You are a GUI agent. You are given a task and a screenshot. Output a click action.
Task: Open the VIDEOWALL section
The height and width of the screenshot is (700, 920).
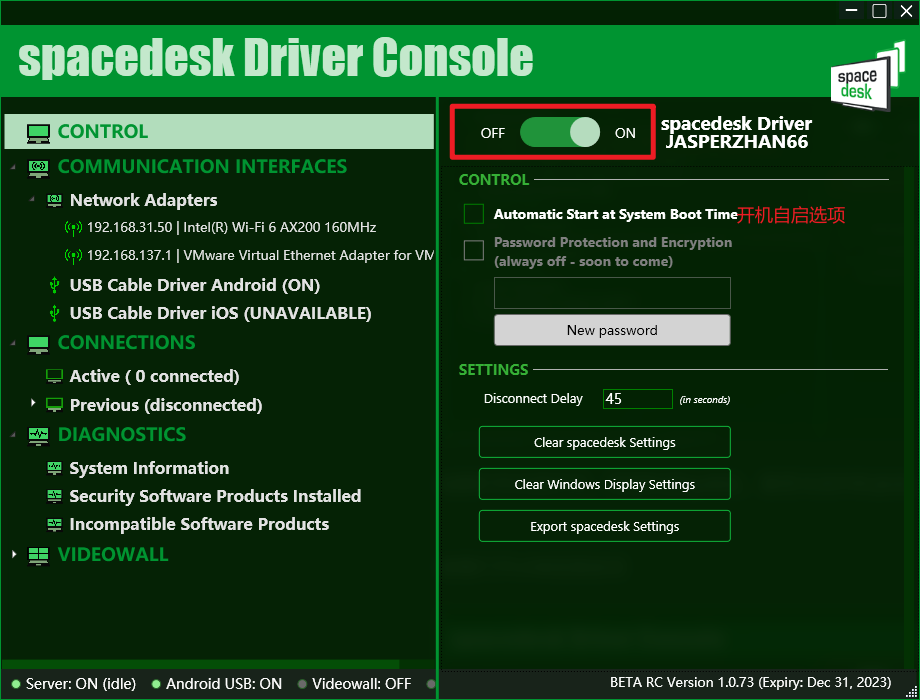pyautogui.click(x=113, y=554)
